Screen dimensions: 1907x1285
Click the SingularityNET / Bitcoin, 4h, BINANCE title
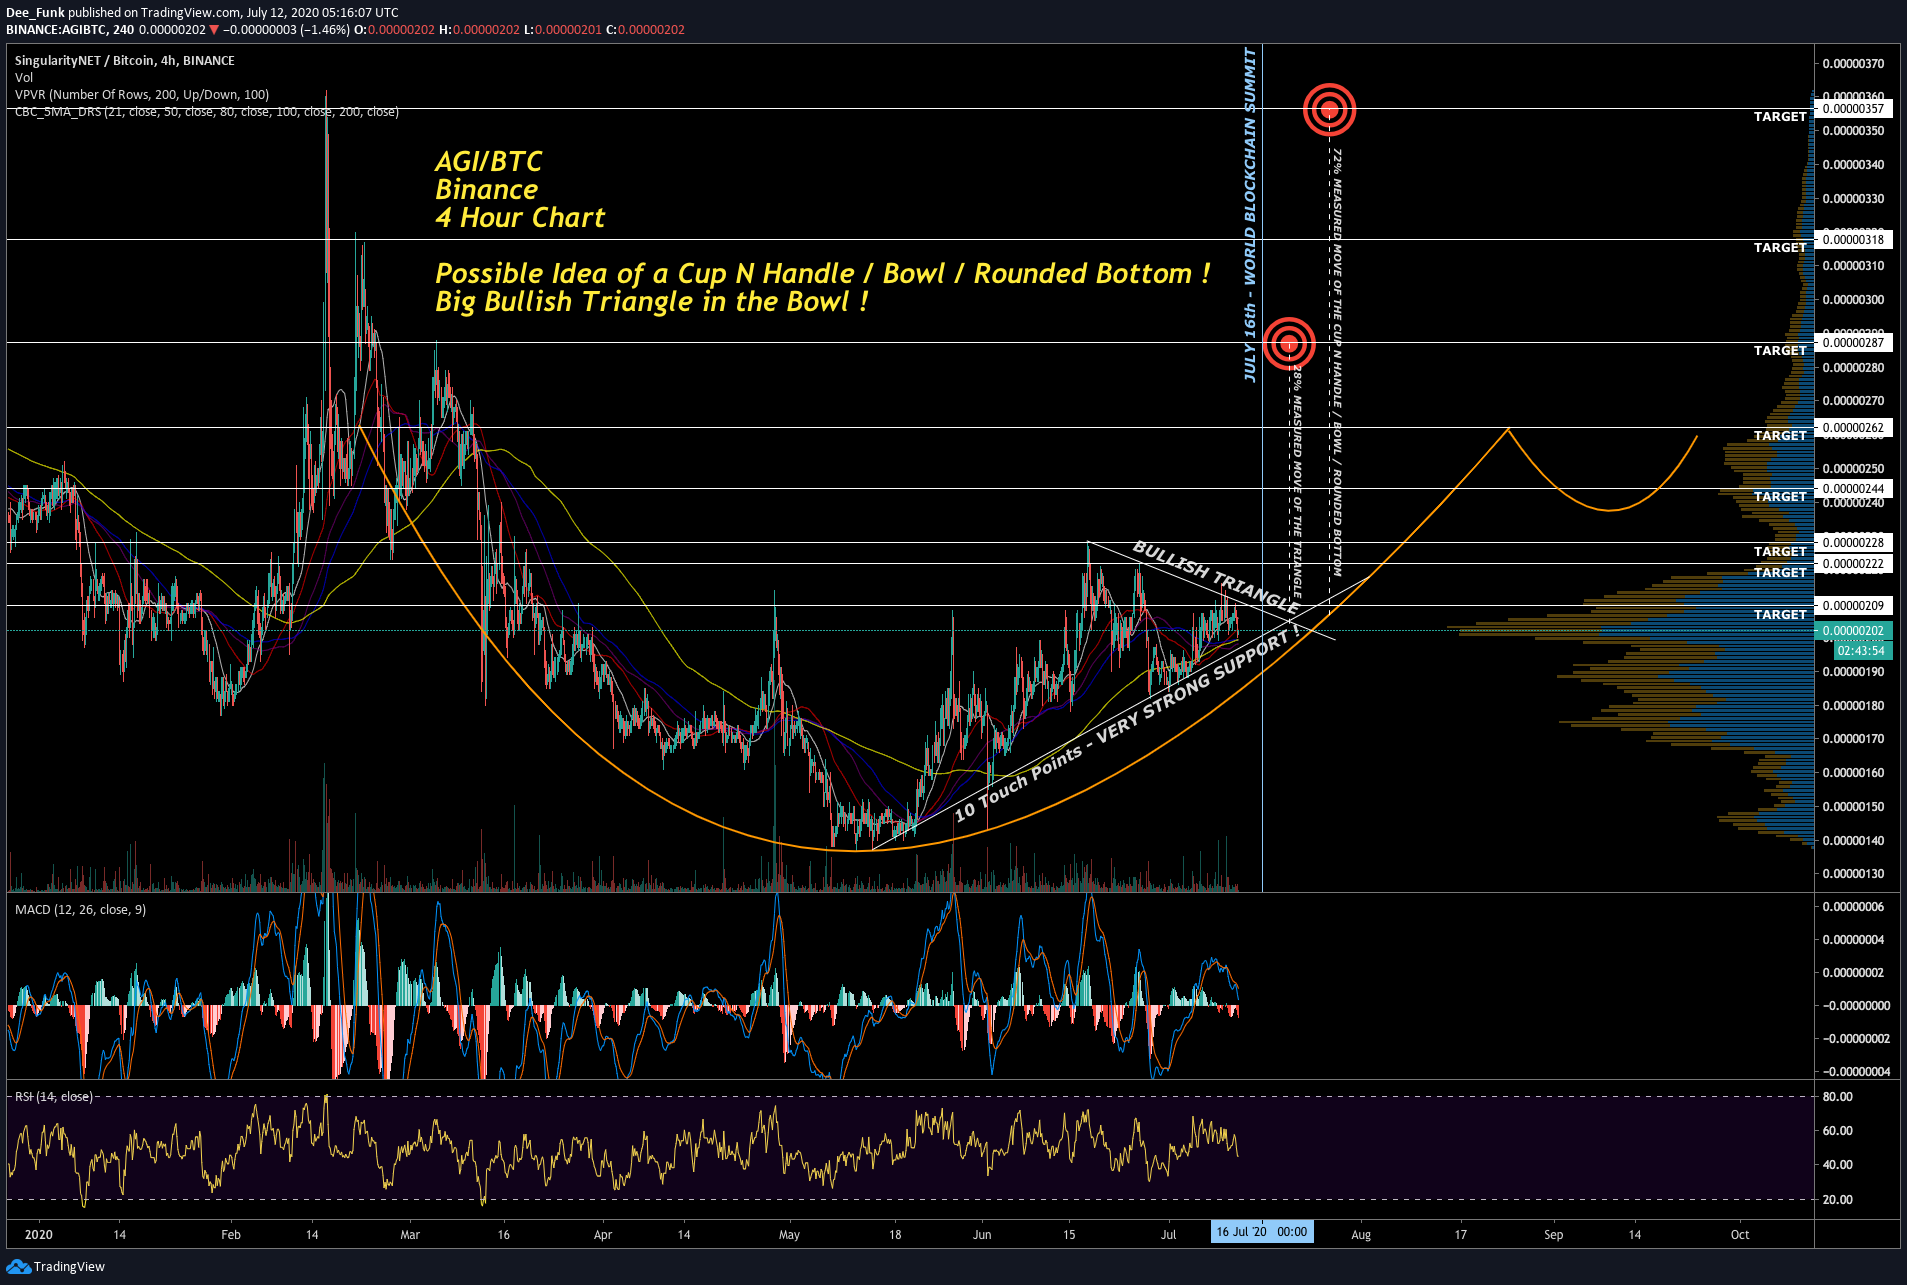click(x=125, y=60)
